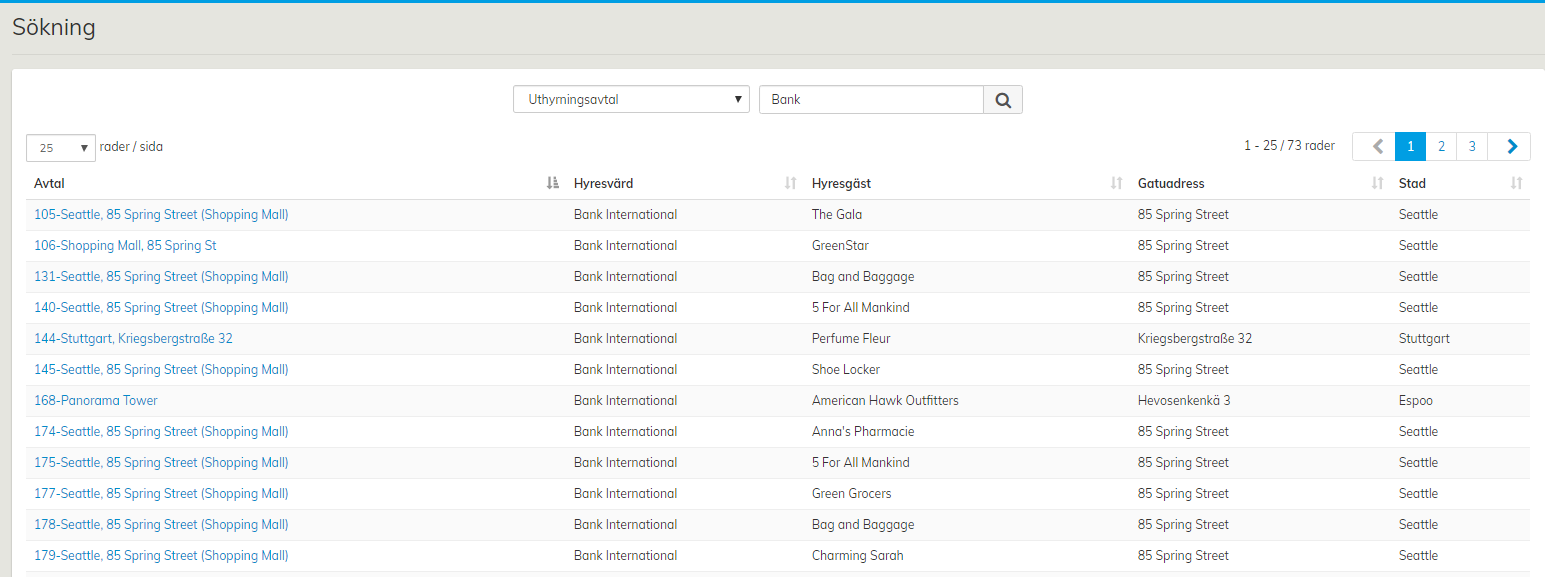Sort the Hyresgäst column using its arrows

pos(1116,183)
